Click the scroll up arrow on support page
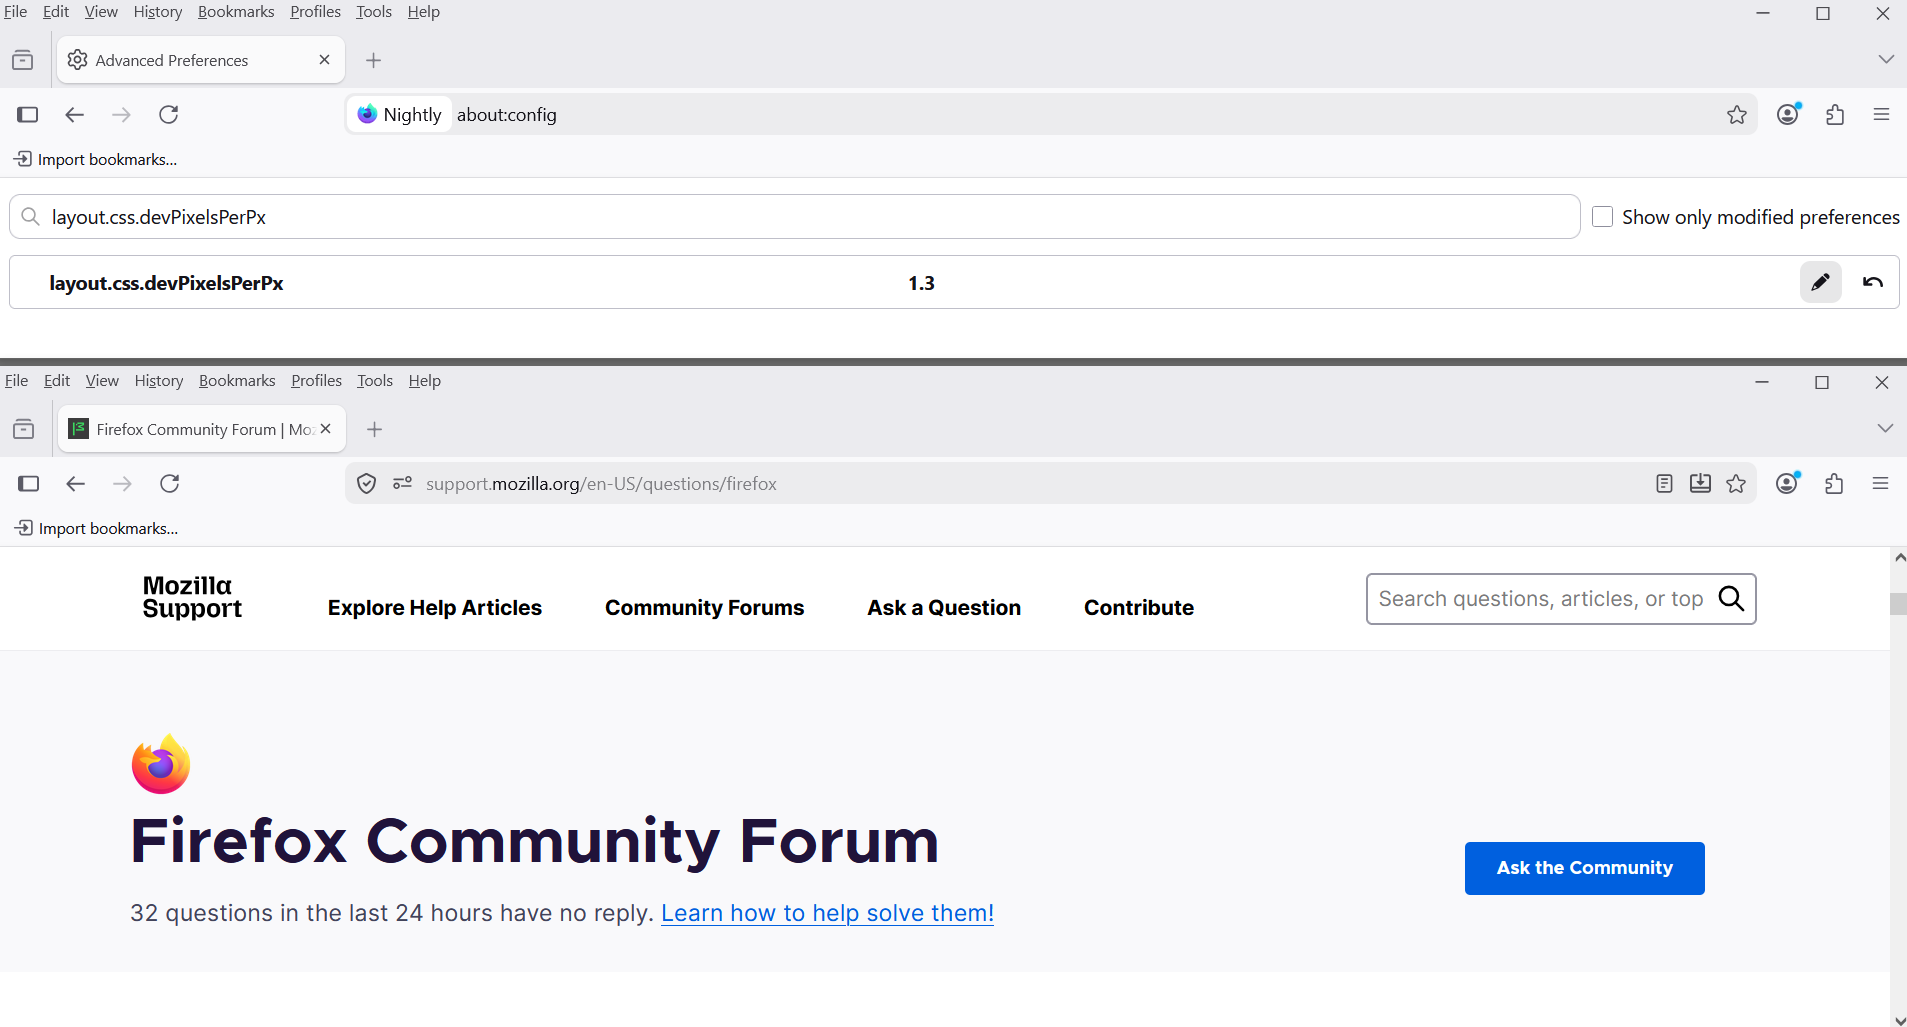The image size is (1907, 1027). coord(1899,557)
